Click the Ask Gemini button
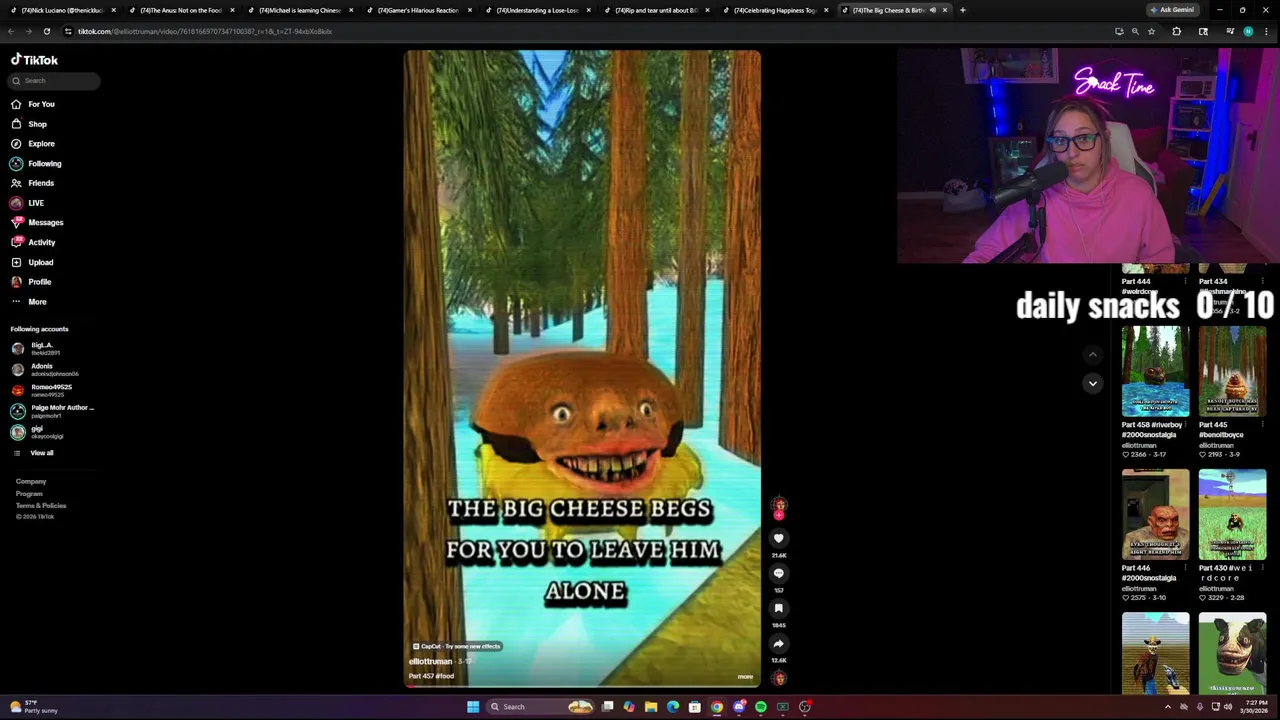This screenshot has width=1280, height=720. (x=1173, y=10)
